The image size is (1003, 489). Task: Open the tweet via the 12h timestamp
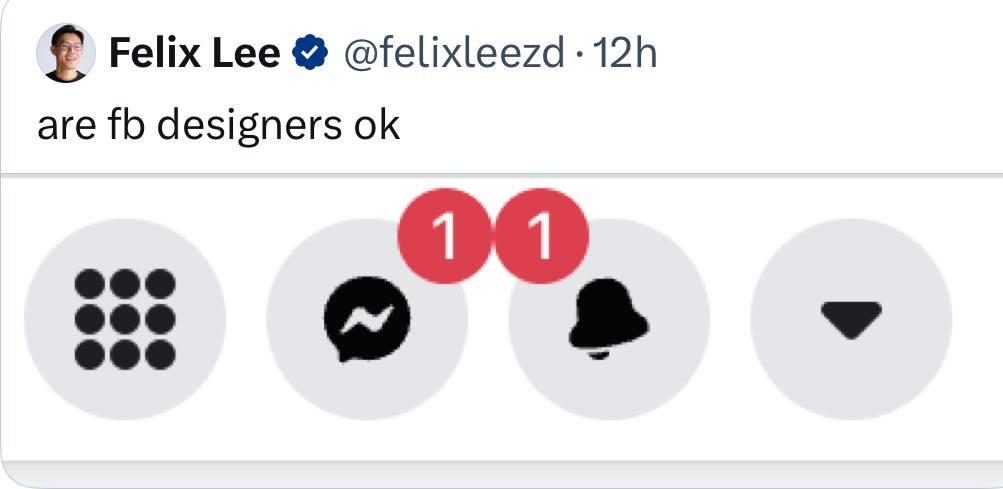click(625, 53)
